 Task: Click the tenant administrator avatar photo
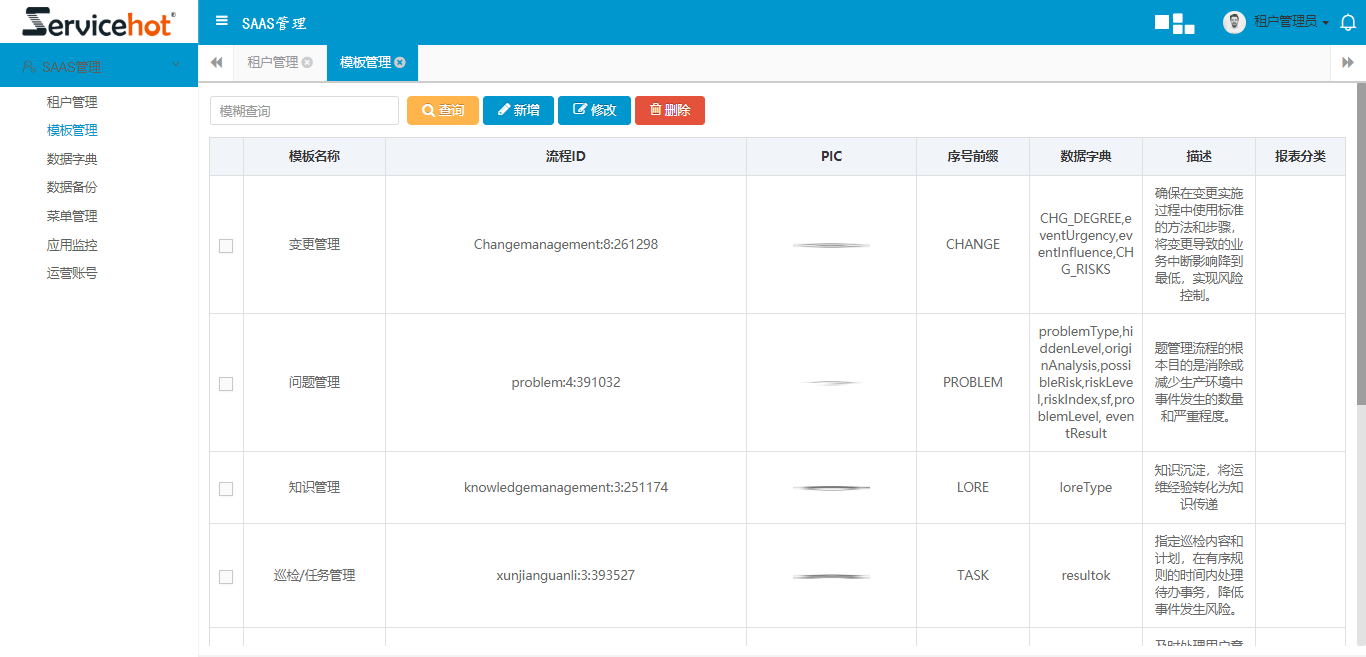coord(1234,21)
